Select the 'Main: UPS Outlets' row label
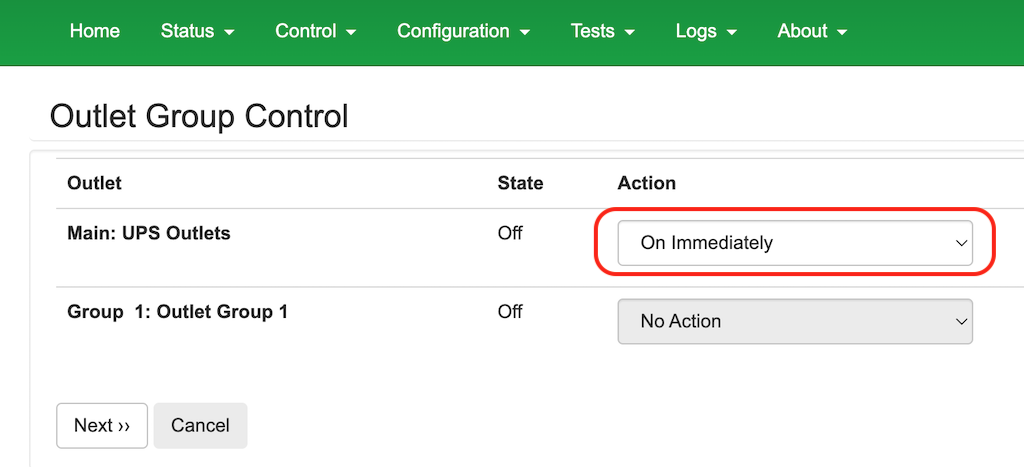The width and height of the screenshot is (1024, 467). [149, 233]
